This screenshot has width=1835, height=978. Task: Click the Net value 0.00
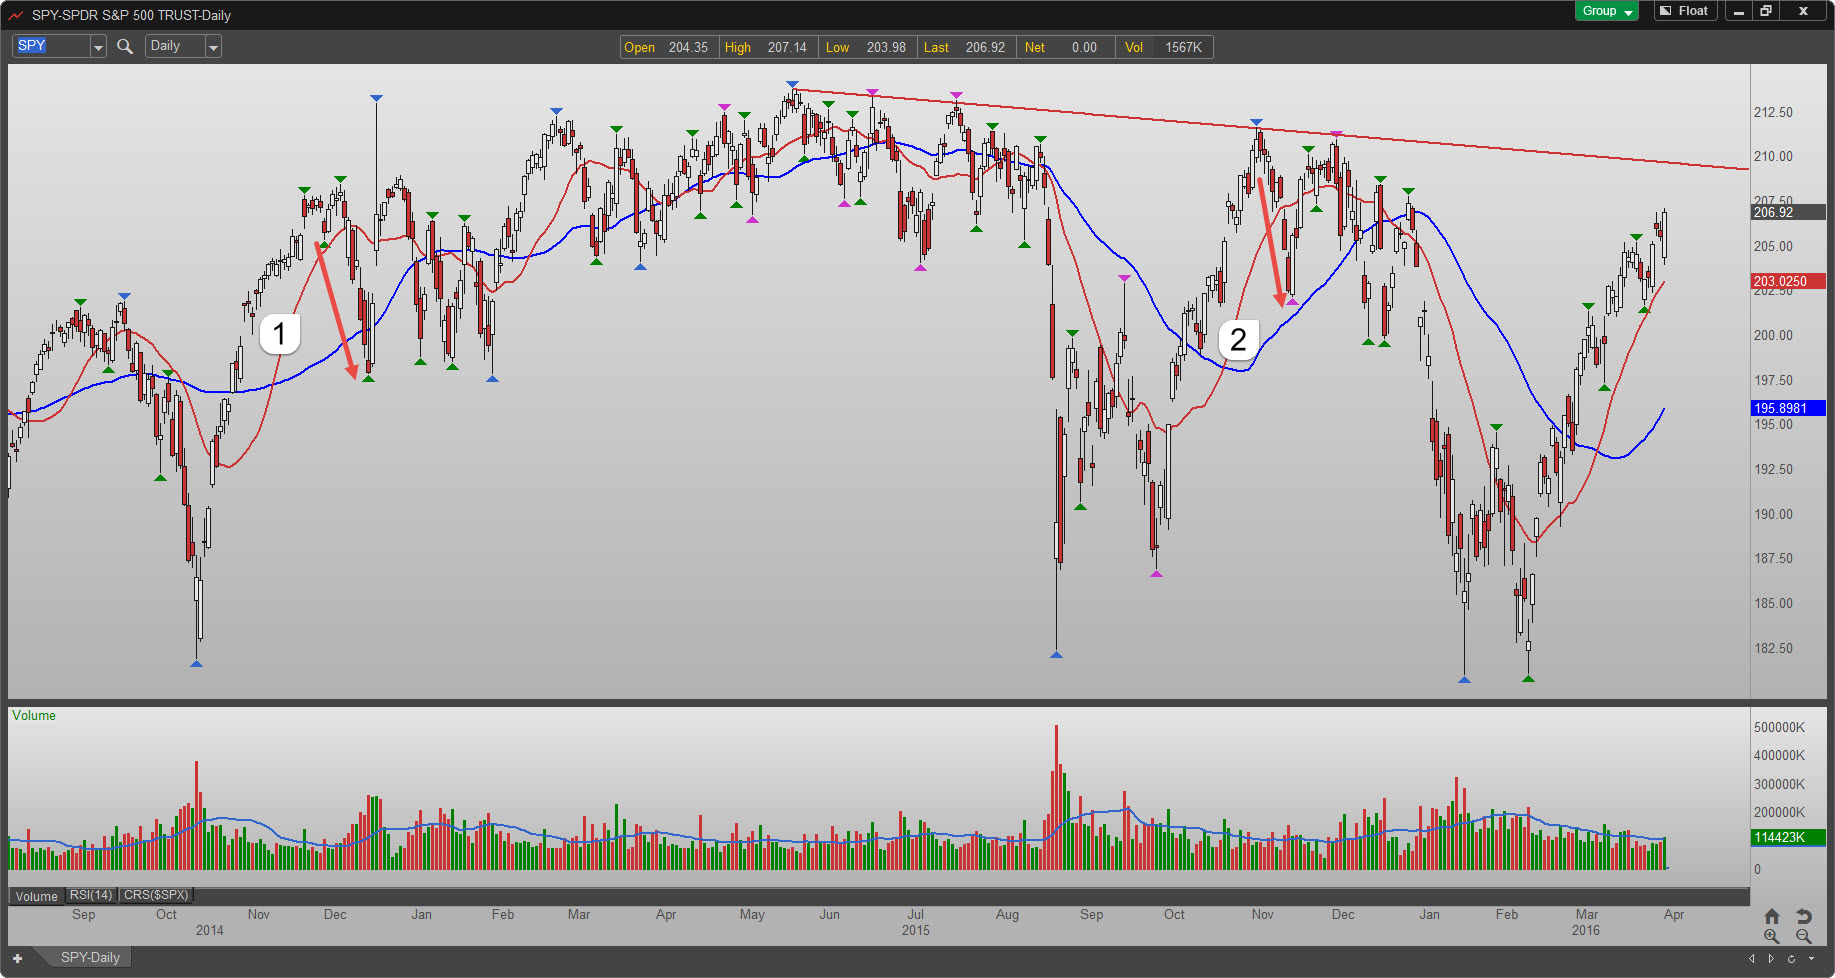pos(1084,47)
